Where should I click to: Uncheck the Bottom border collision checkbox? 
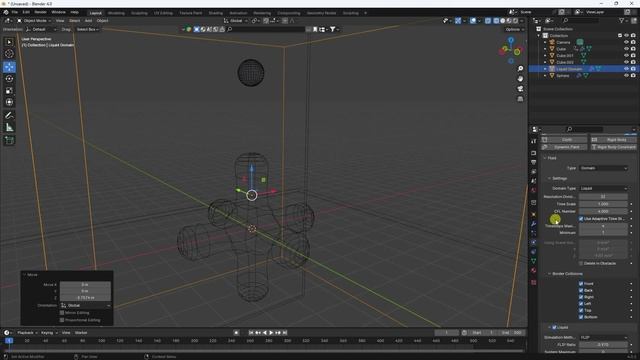pyautogui.click(x=581, y=317)
